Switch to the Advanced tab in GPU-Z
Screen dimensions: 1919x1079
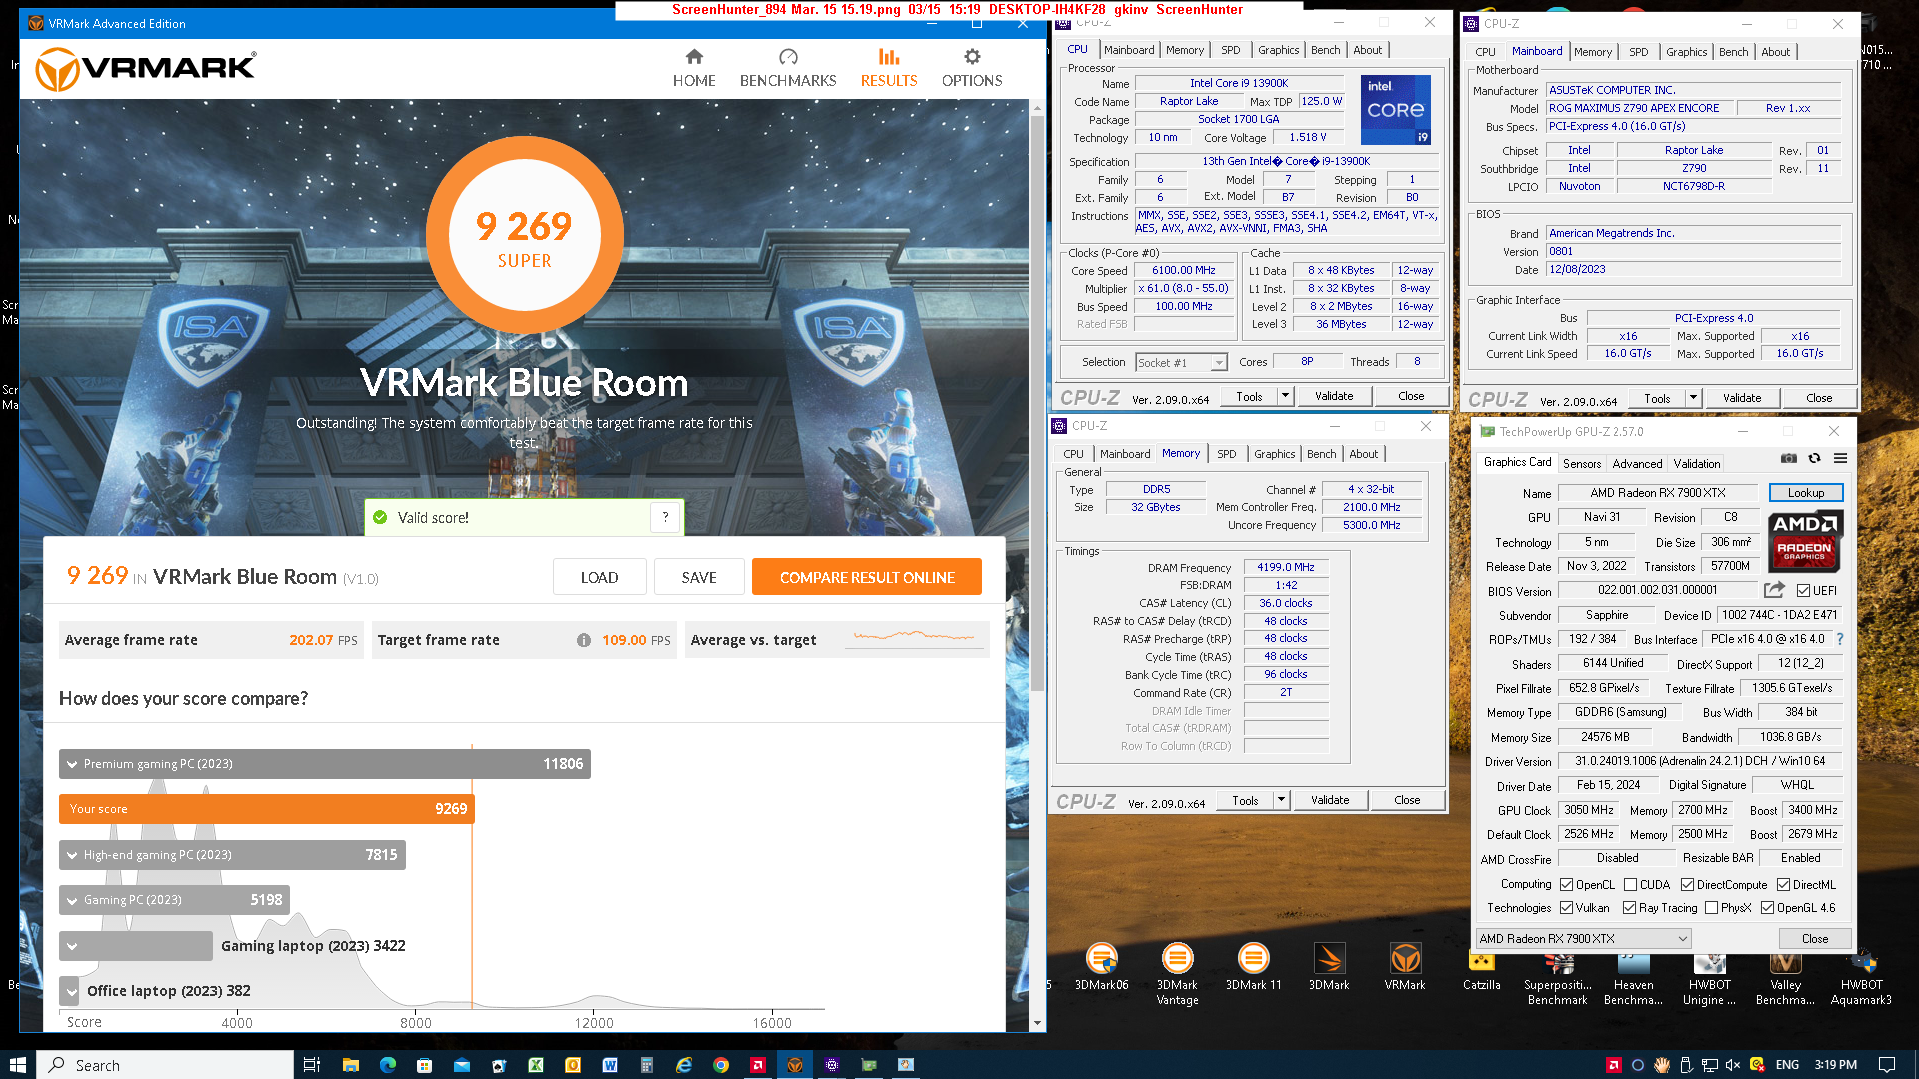[1637, 463]
